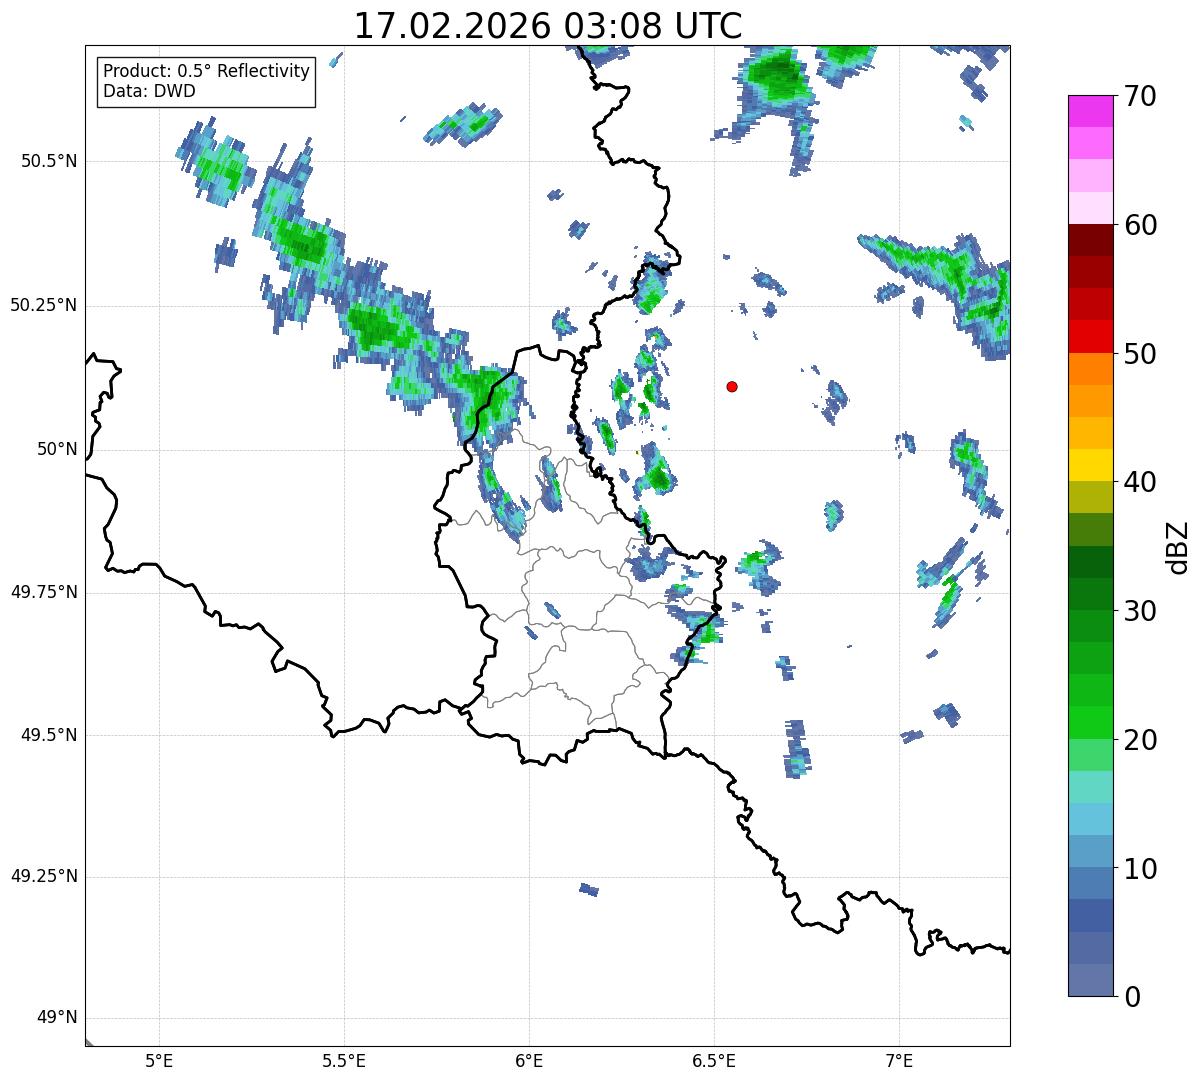The width and height of the screenshot is (1202, 1081).
Task: Click the 5.5°E longitude label
Action: point(344,1062)
